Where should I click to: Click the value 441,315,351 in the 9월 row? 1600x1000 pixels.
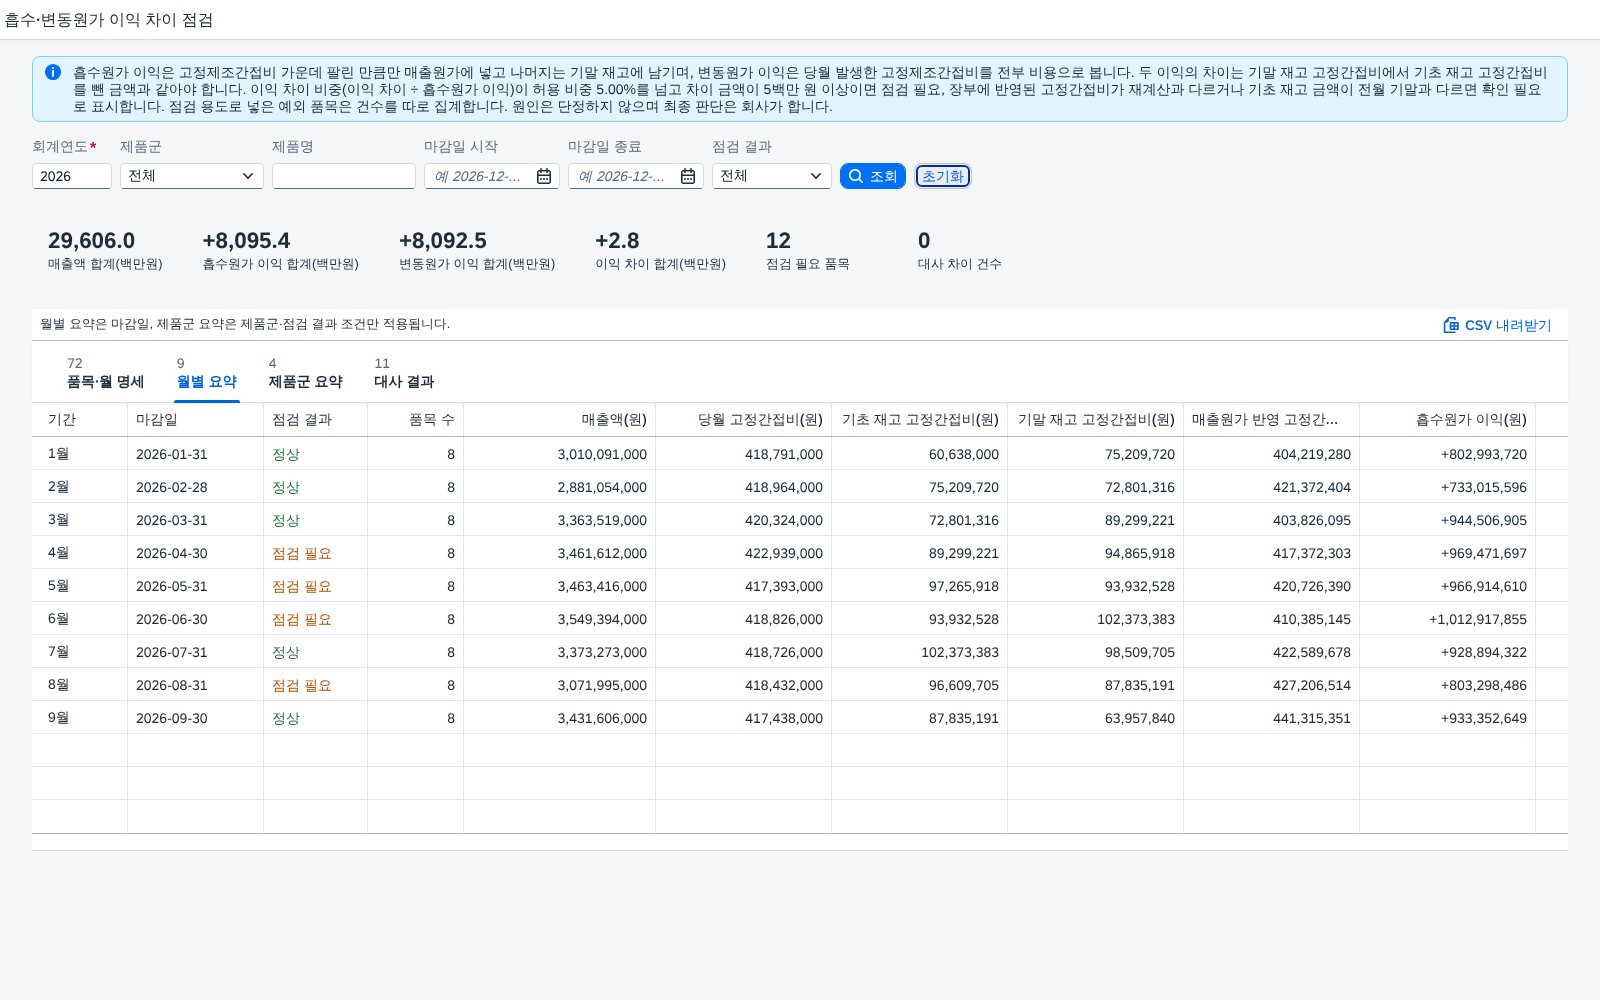pos(1312,718)
